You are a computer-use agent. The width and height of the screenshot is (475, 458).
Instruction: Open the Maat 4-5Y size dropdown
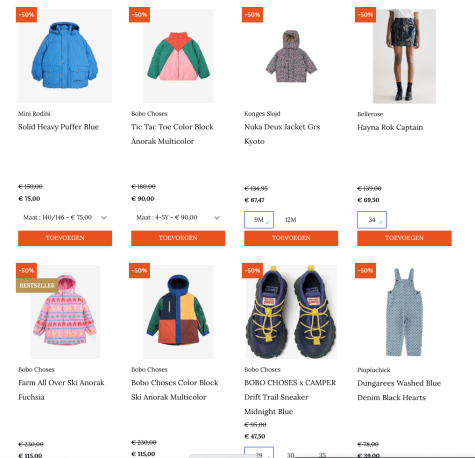tap(178, 218)
